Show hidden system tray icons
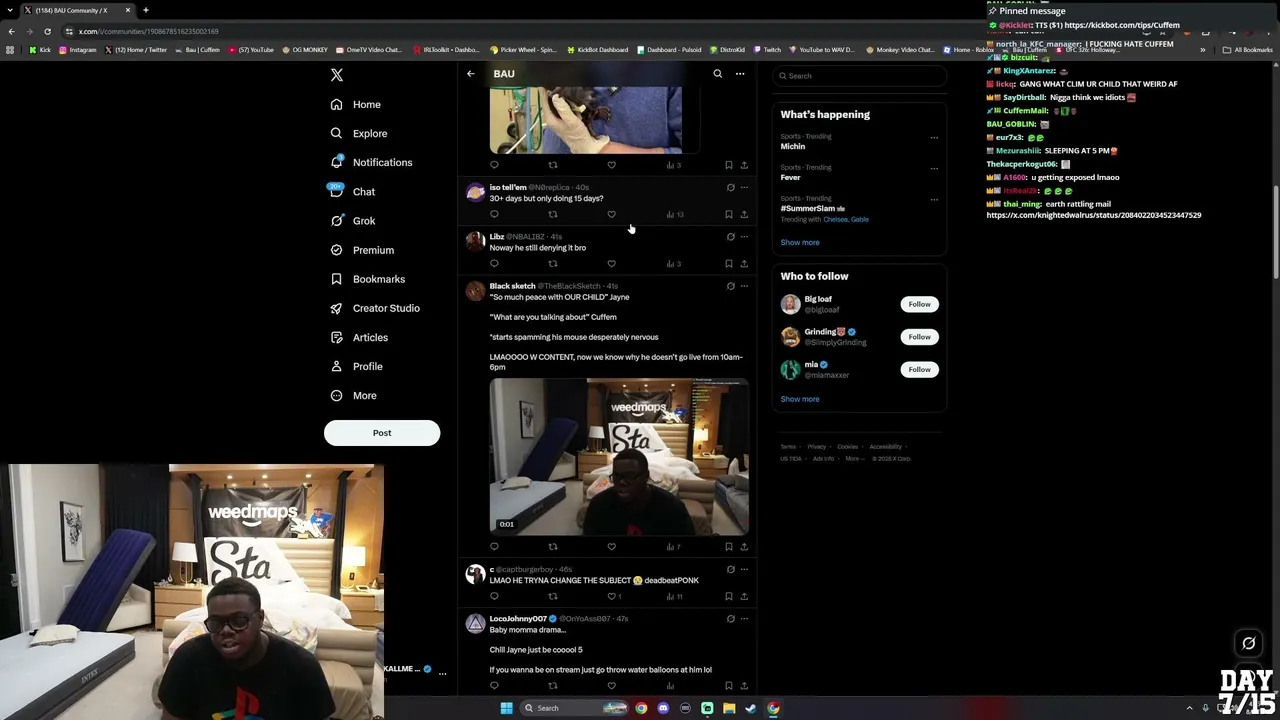Image resolution: width=1280 pixels, height=720 pixels. pos(1189,708)
